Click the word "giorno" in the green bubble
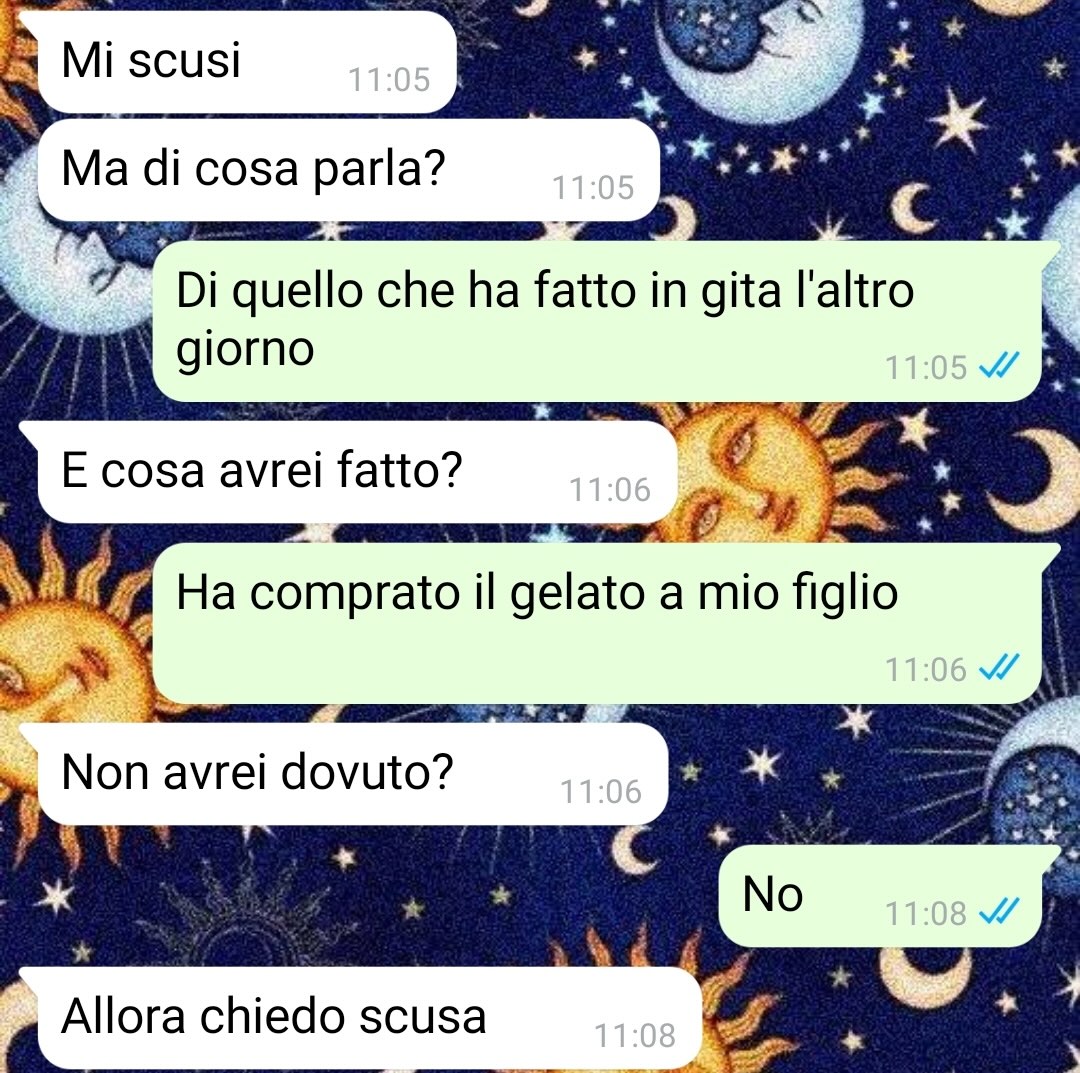Viewport: 1080px width, 1073px height. pyautogui.click(x=245, y=350)
